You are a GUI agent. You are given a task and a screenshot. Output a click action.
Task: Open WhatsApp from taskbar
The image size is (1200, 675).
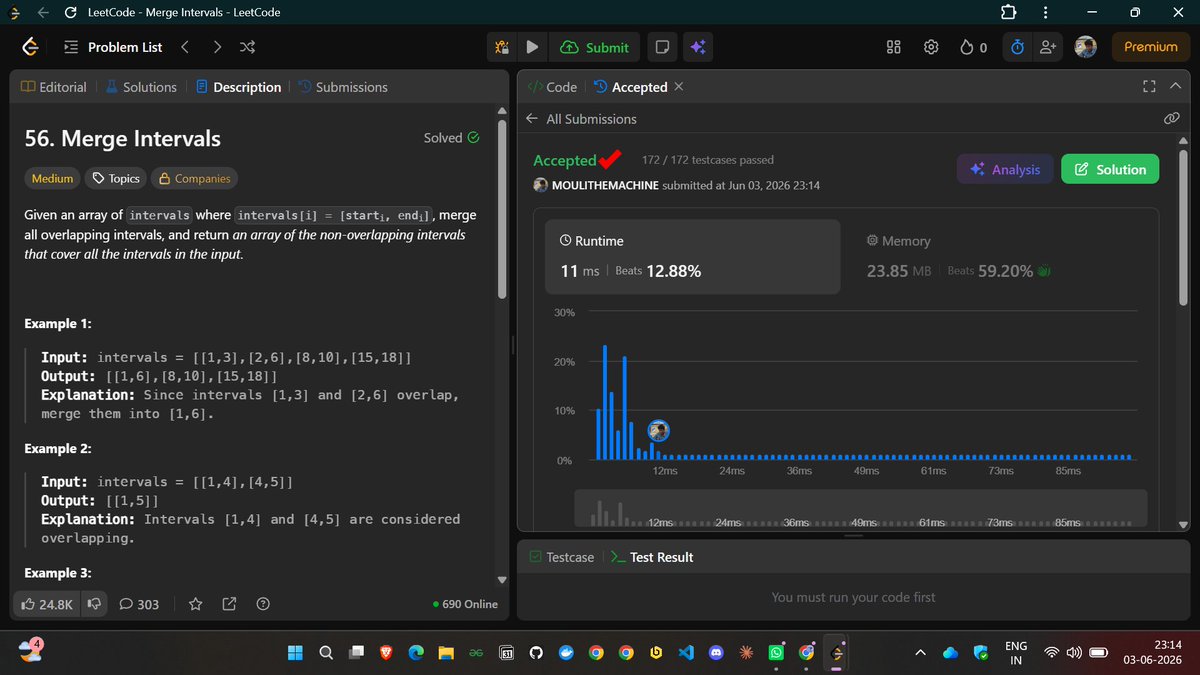[776, 653]
